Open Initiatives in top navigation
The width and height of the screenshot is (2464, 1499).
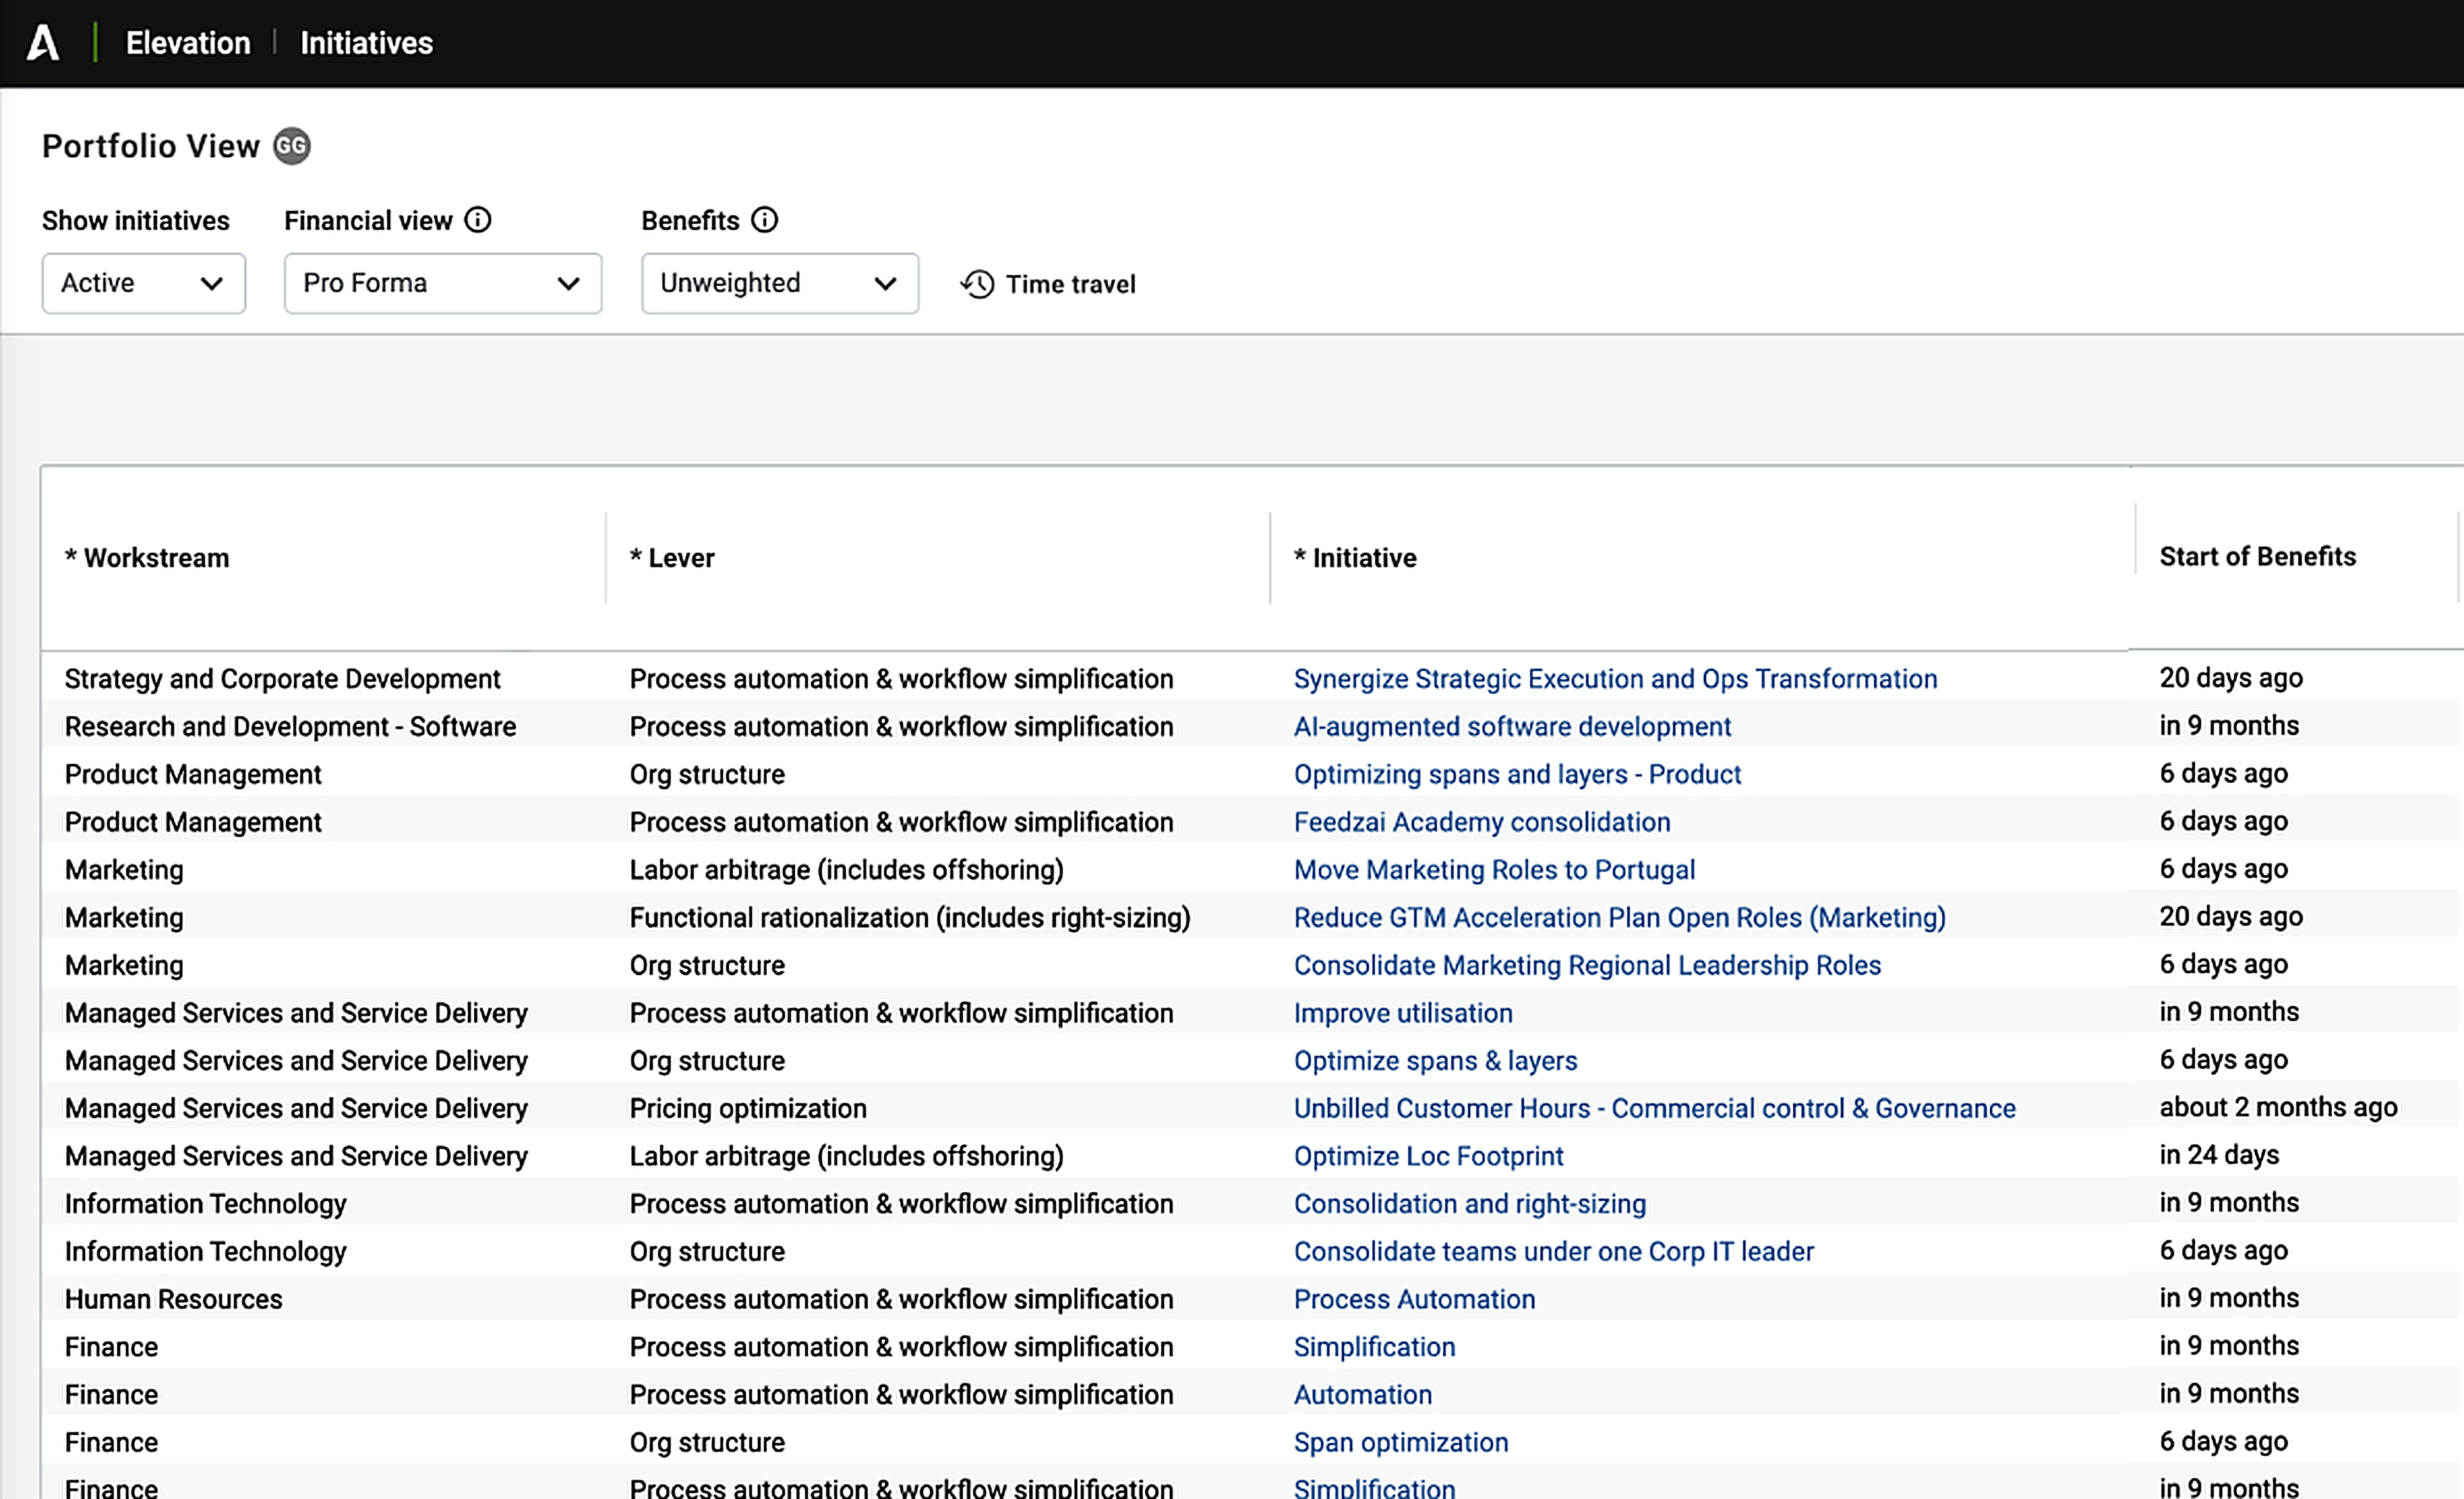pos(366,43)
